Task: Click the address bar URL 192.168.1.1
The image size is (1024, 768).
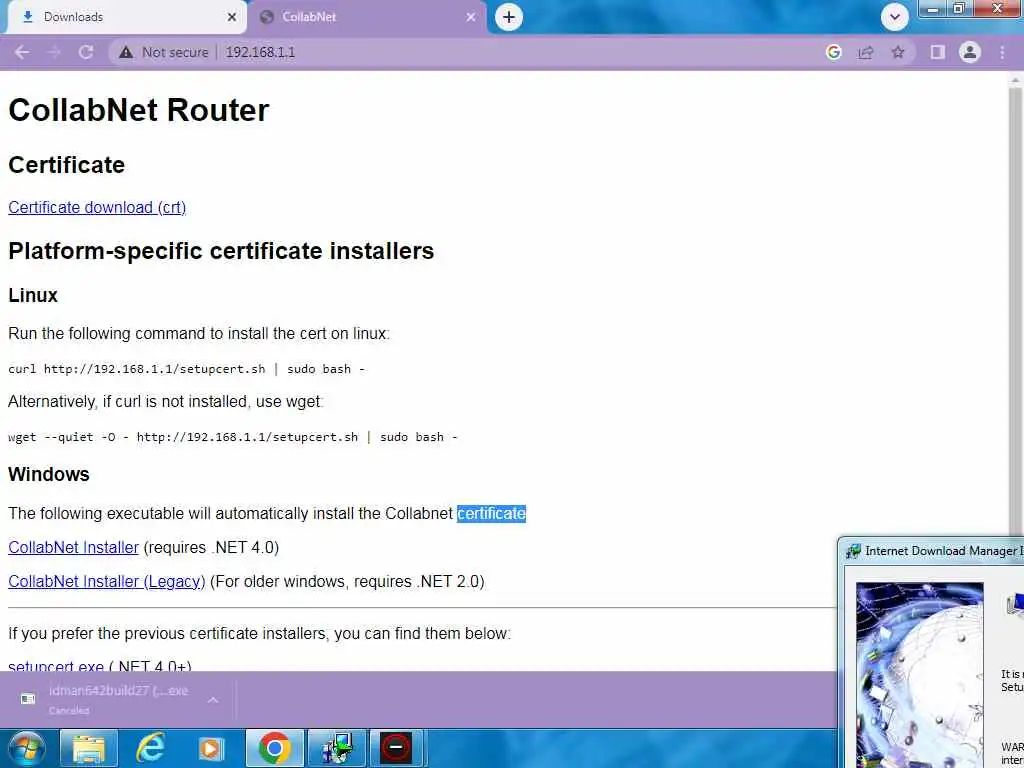Action: point(260,52)
